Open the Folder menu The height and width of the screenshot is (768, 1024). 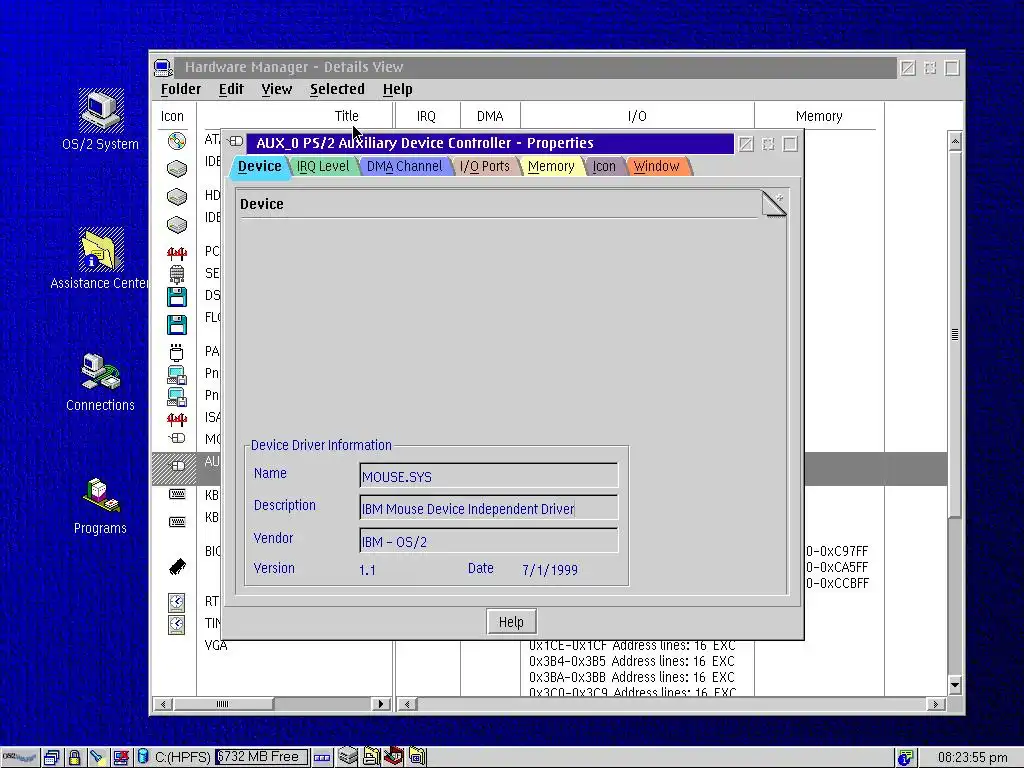181,89
